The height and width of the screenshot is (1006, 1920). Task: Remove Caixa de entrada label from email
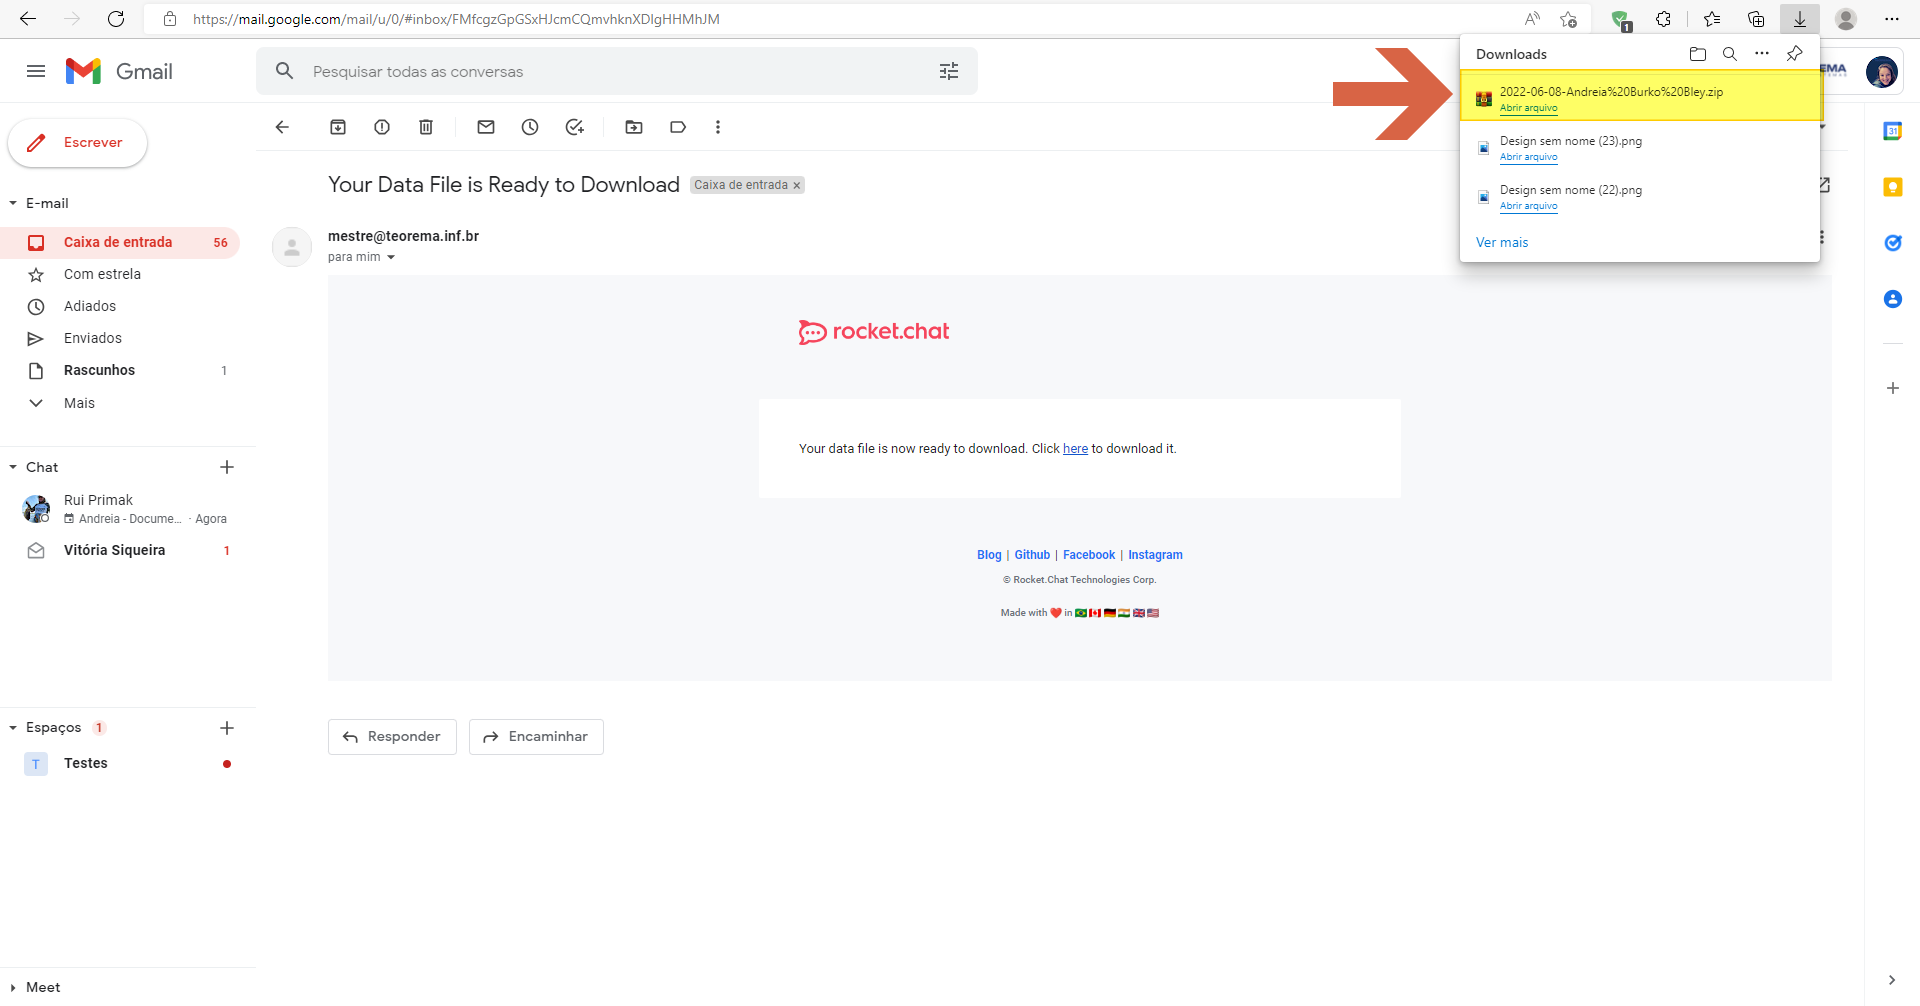[797, 185]
